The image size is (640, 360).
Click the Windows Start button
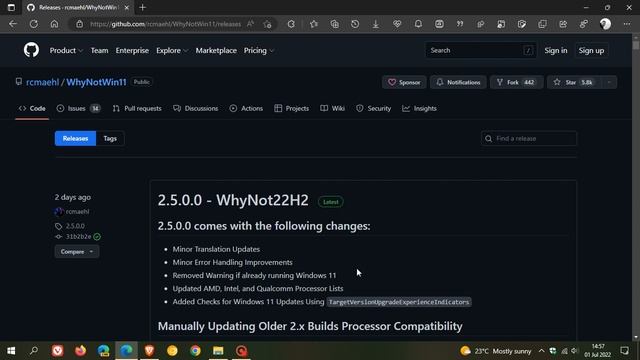11,351
